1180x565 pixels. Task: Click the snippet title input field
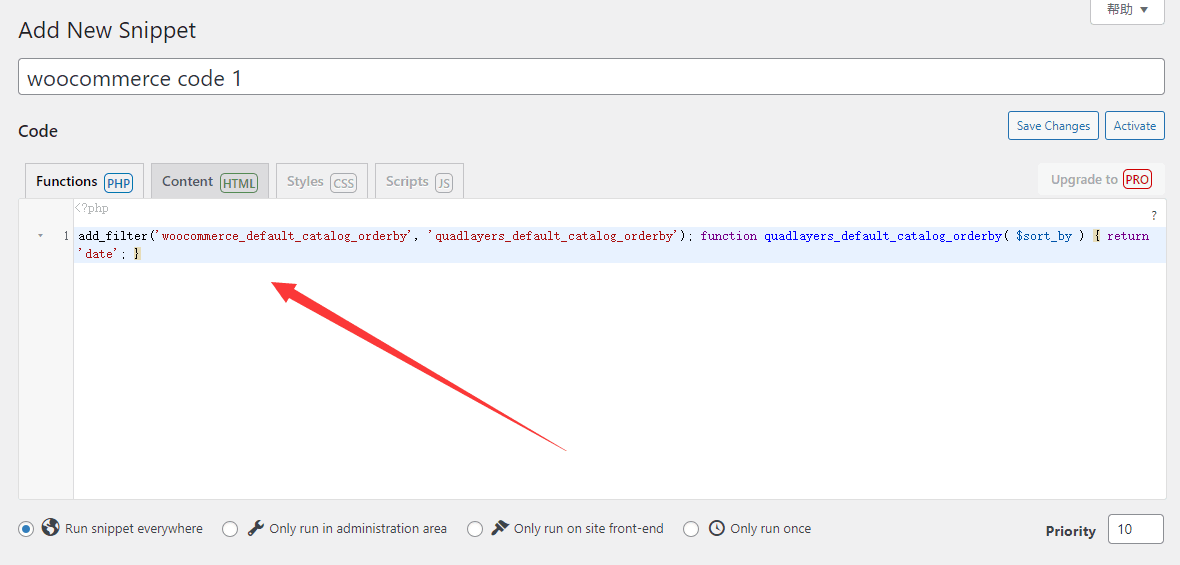click(591, 77)
